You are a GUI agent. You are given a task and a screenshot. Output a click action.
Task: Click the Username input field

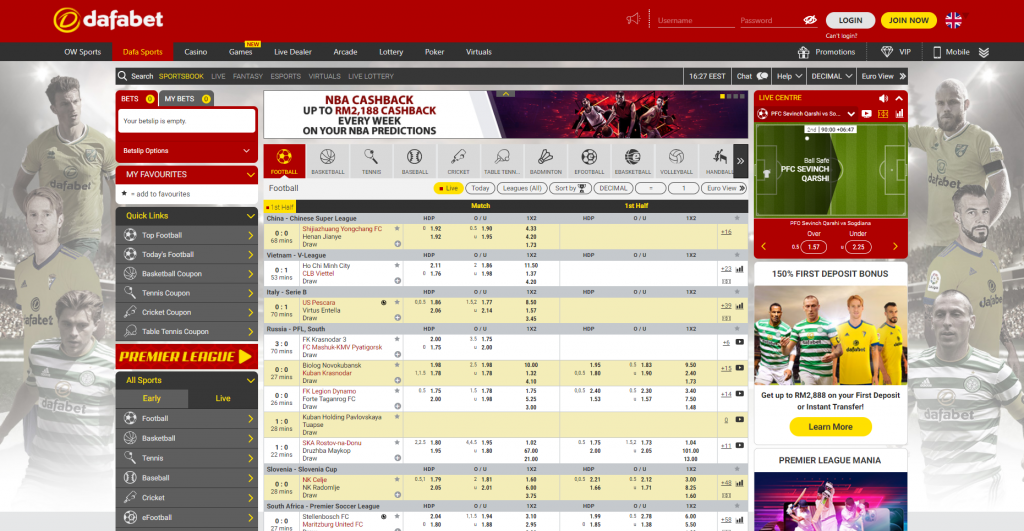696,20
